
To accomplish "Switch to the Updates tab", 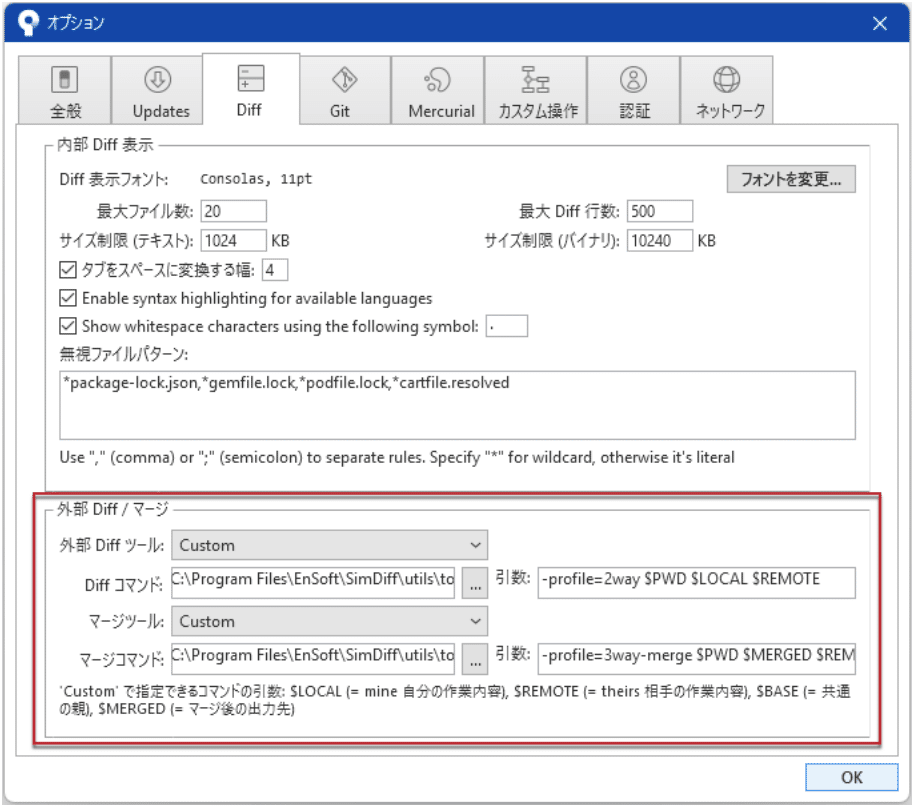I will click(x=157, y=90).
